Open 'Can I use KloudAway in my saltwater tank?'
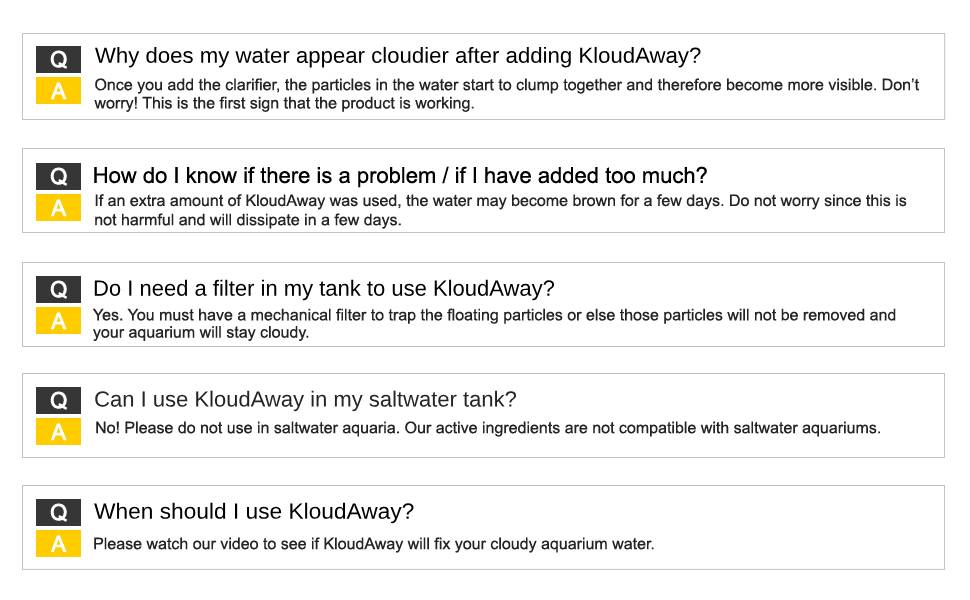Screen dimensions: 970x600 (x=305, y=400)
